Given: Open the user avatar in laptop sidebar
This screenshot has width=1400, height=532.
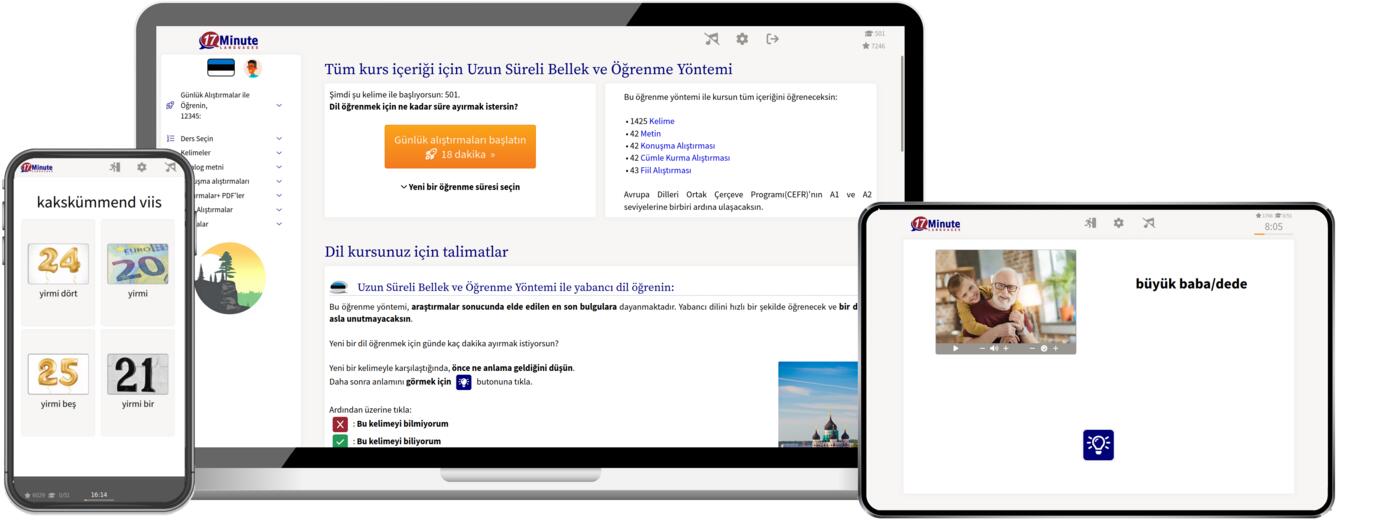Looking at the screenshot, I should click(x=252, y=68).
